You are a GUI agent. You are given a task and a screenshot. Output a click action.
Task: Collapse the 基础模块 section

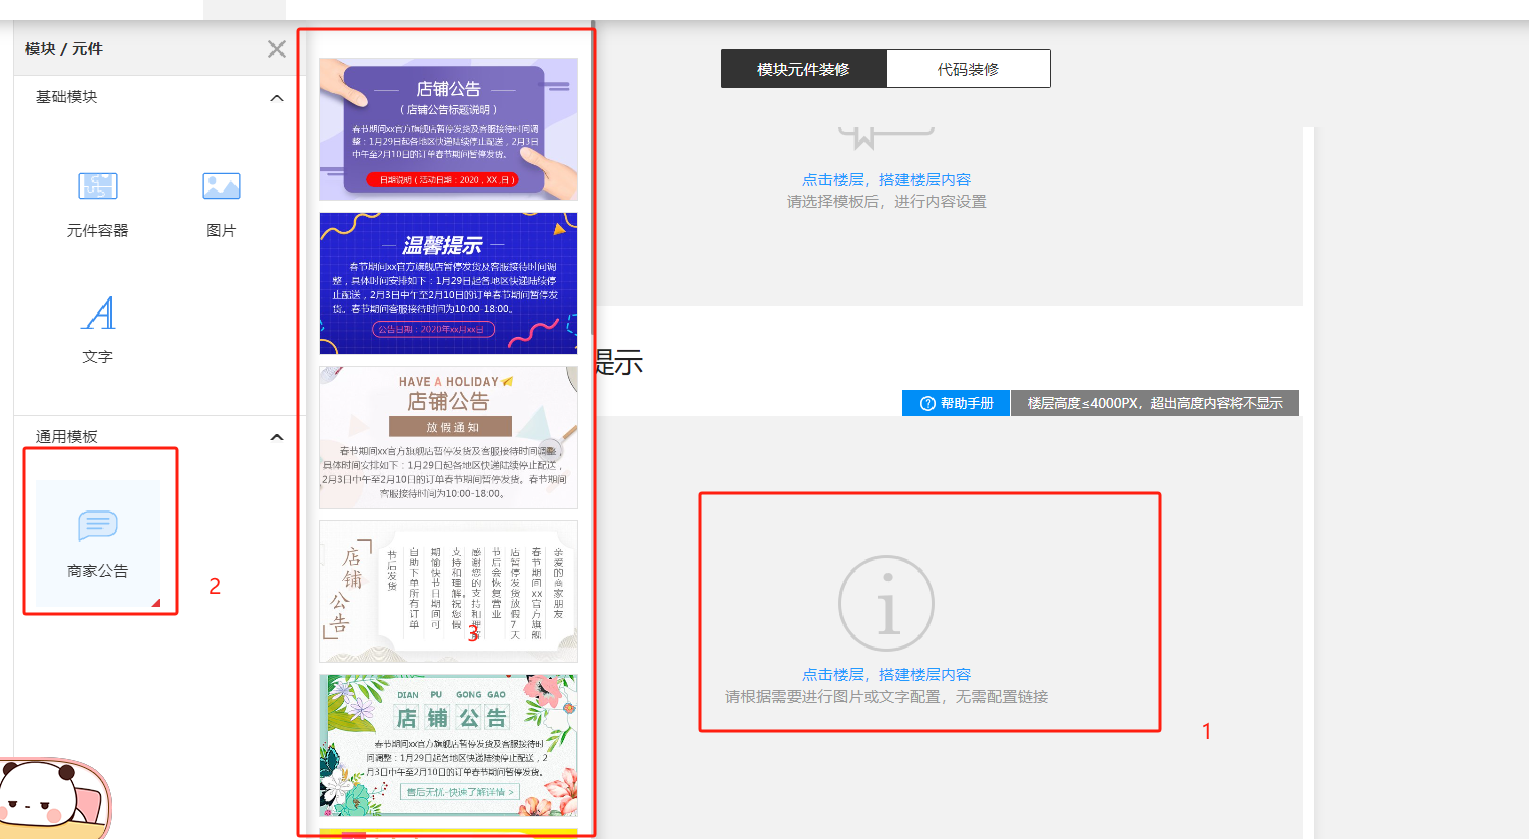point(277,98)
